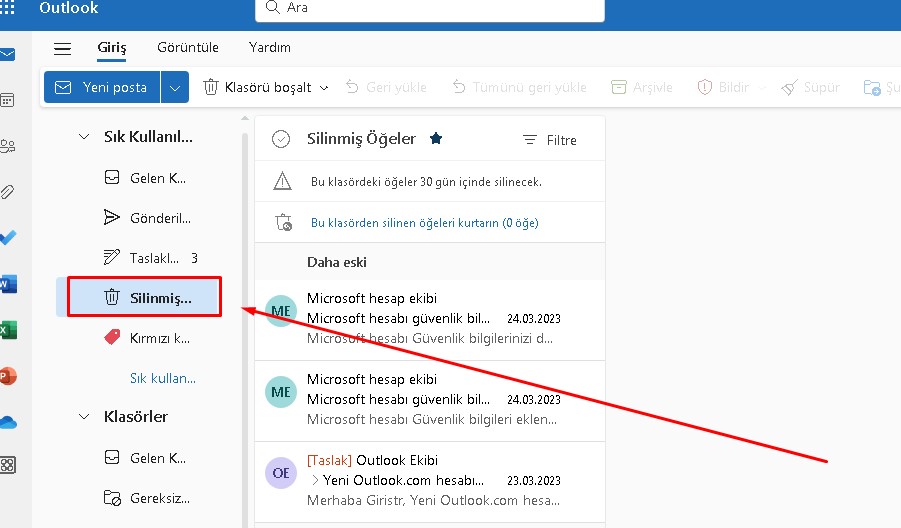The image size is (901, 528).
Task: Open Gelen Kutusu under Sık Kullanılanlar
Action: pyautogui.click(x=144, y=178)
